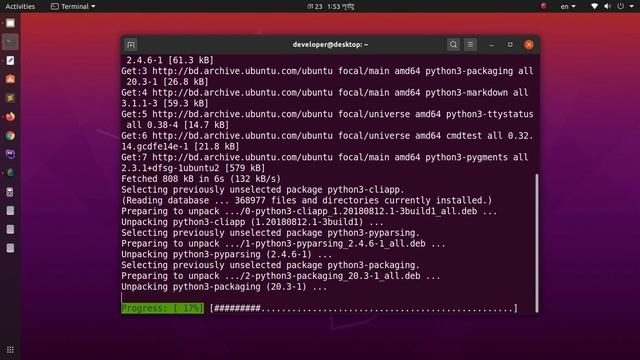Click 'Unpacking python3-pyparsing (2.4.6-1)' line

[x=227, y=254]
